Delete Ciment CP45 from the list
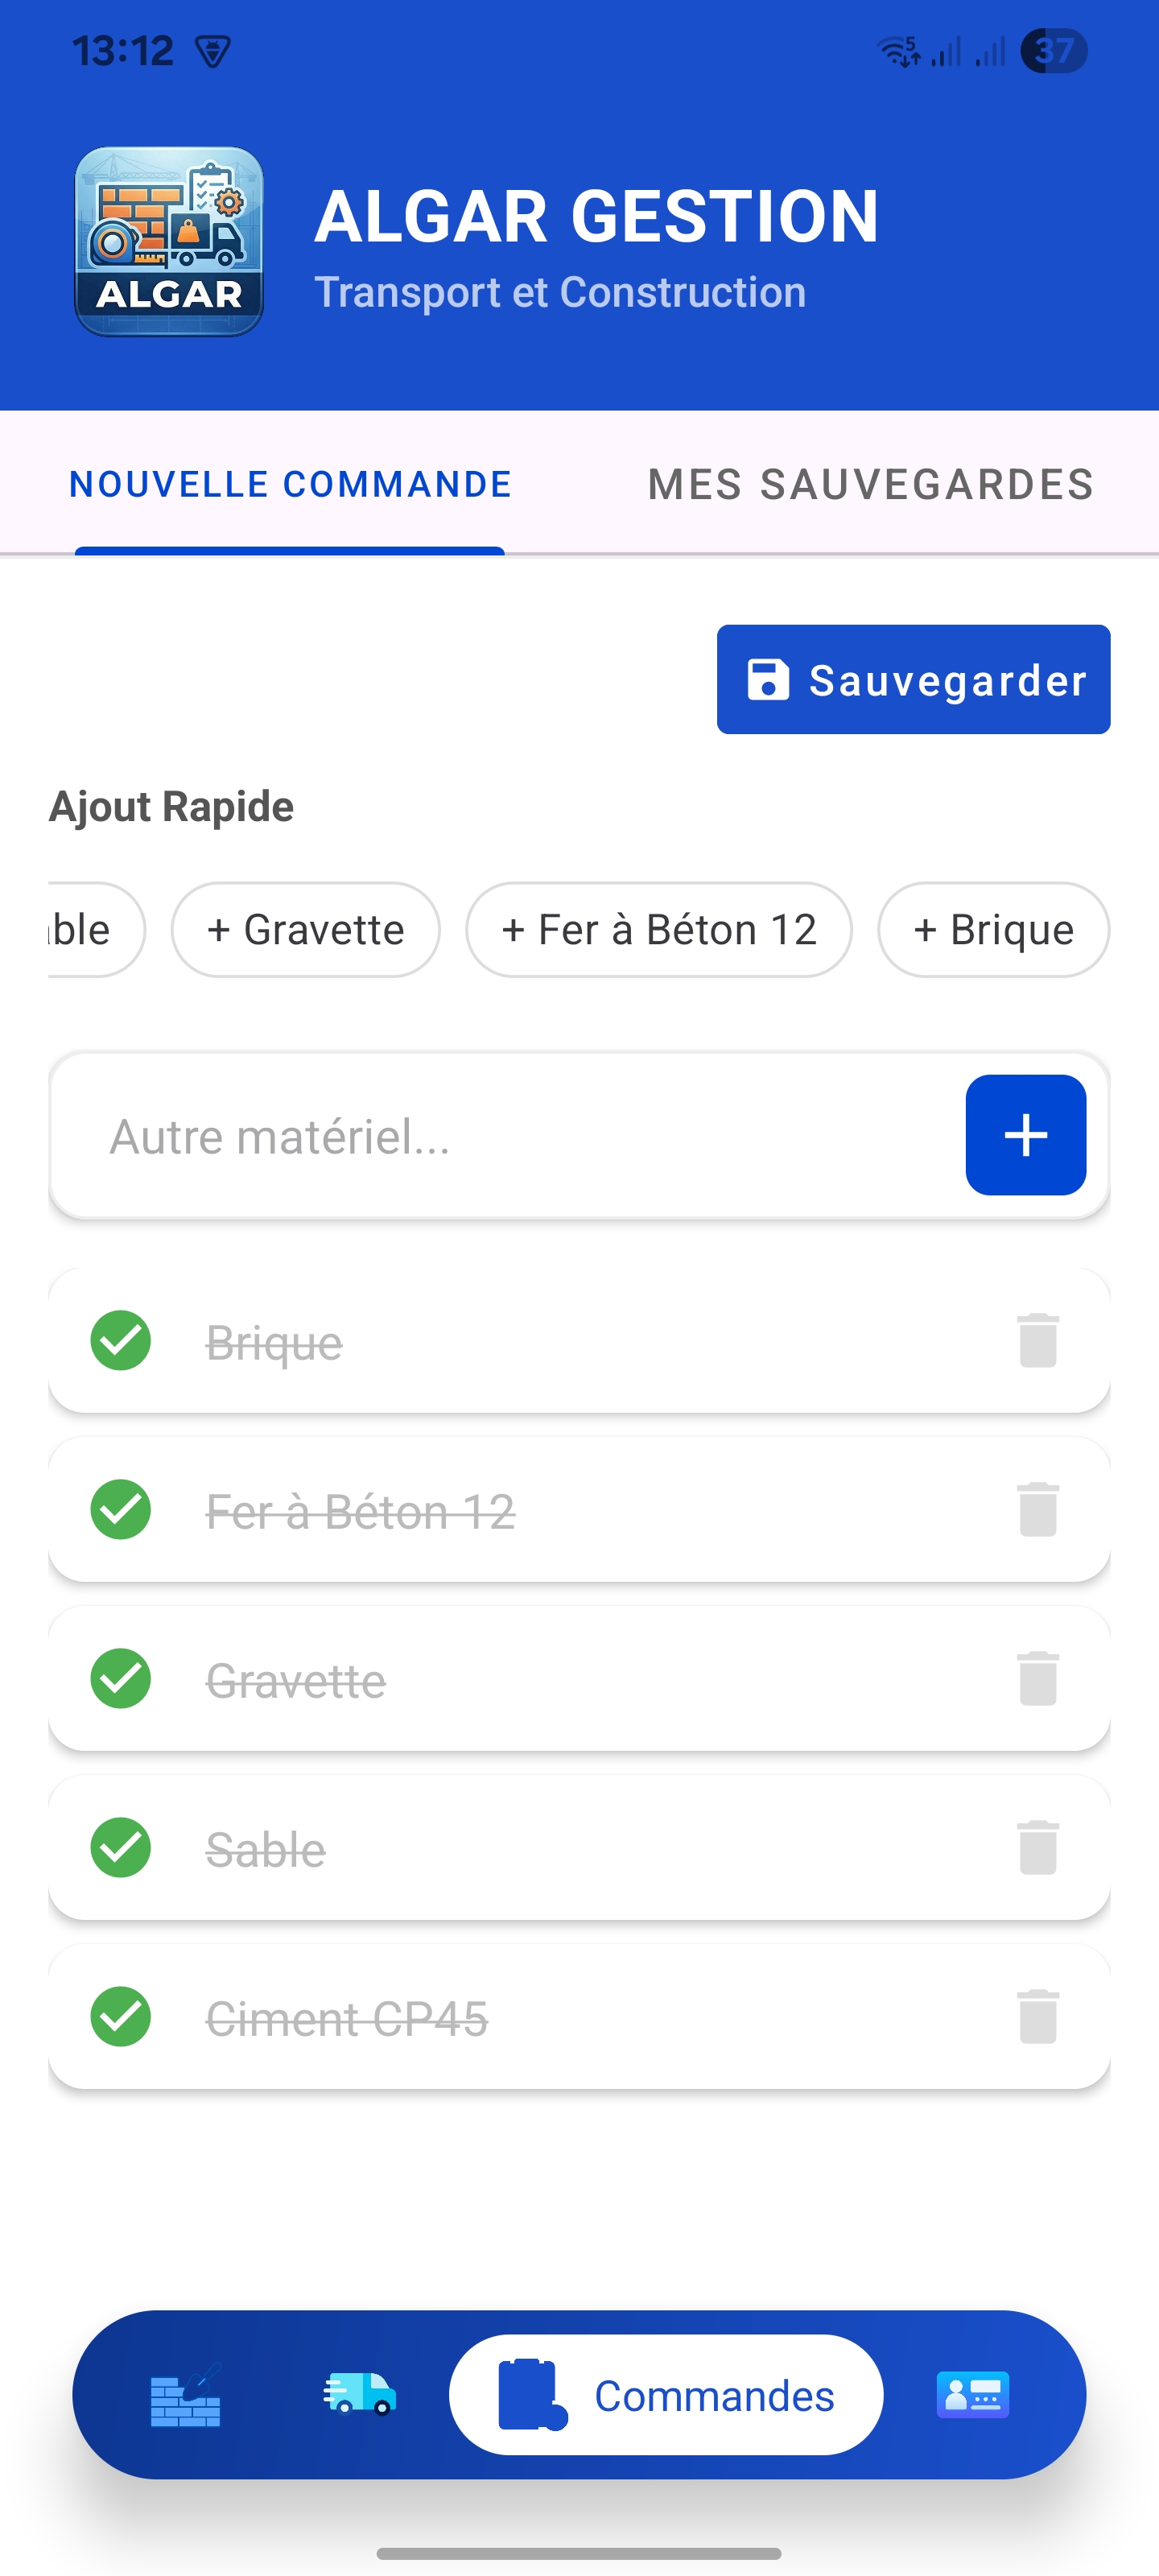The width and height of the screenshot is (1159, 2576). 1037,2016
